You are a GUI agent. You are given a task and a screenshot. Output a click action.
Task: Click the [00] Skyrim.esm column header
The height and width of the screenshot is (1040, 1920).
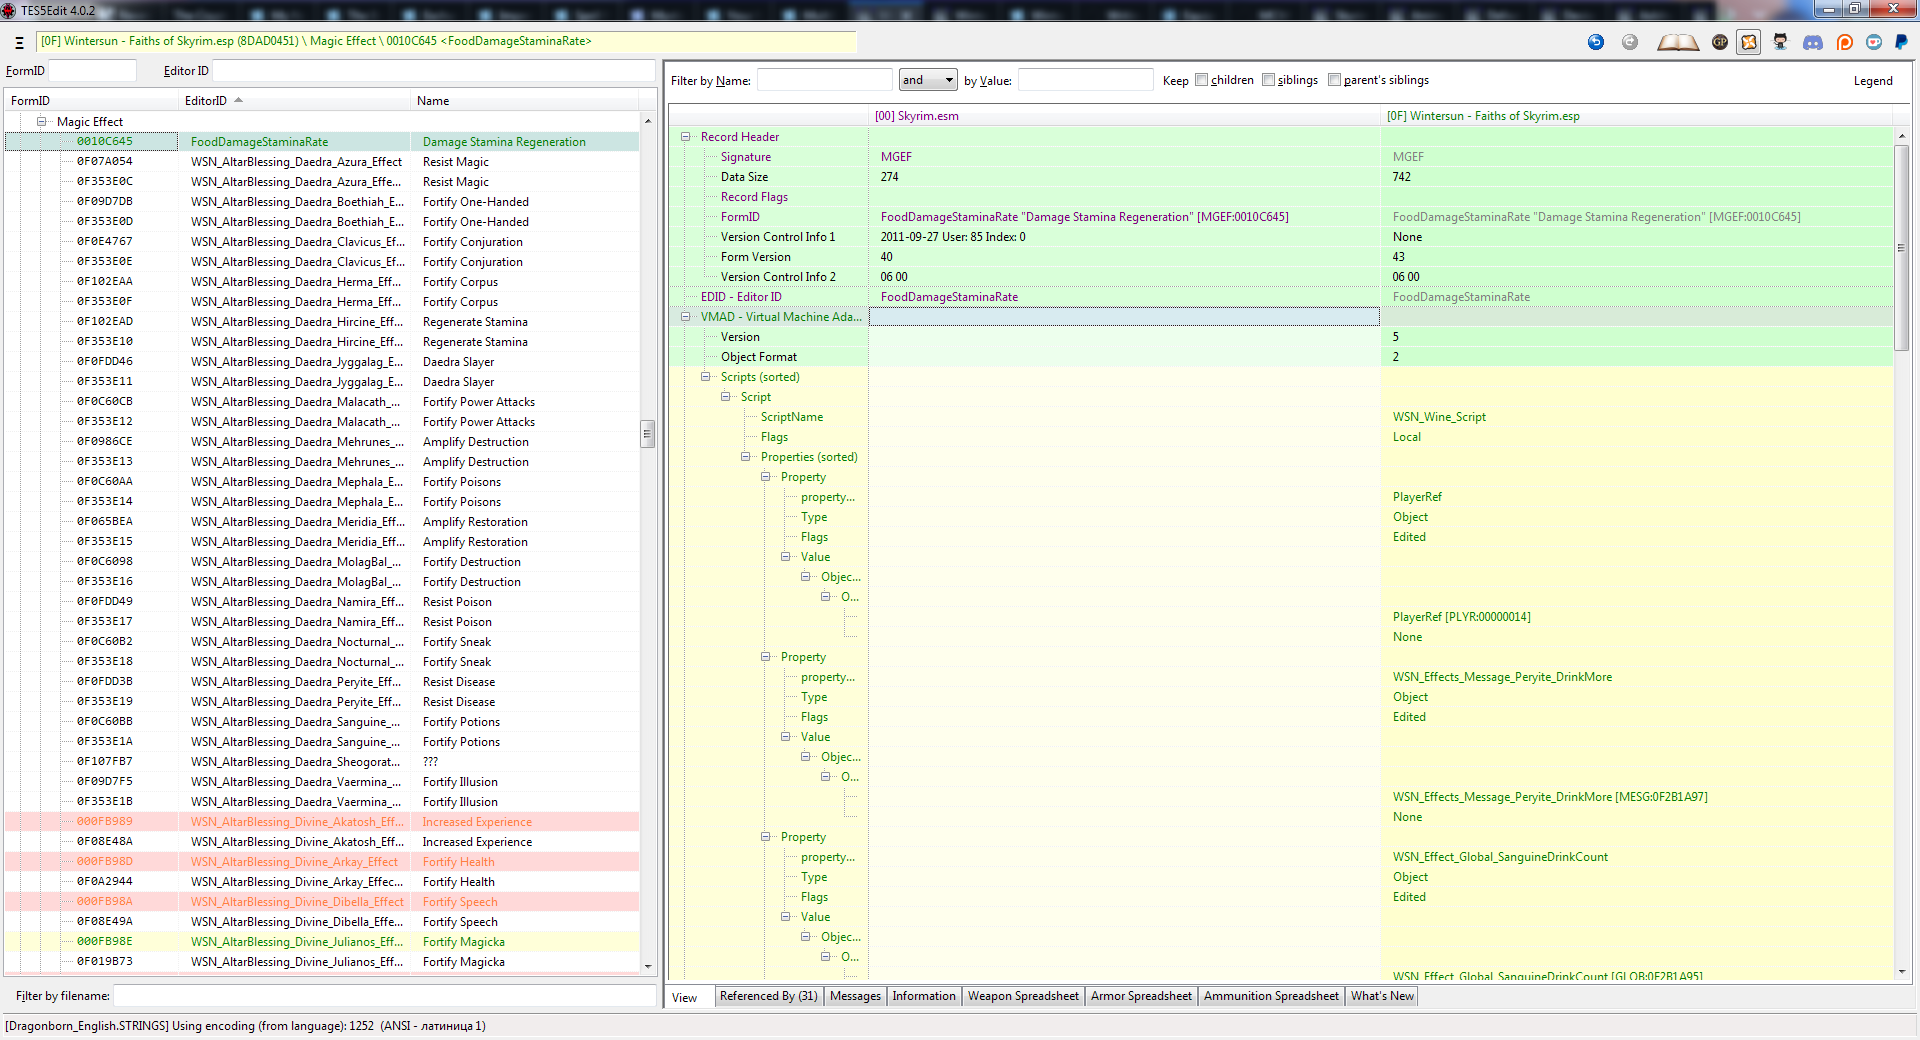(x=1124, y=116)
